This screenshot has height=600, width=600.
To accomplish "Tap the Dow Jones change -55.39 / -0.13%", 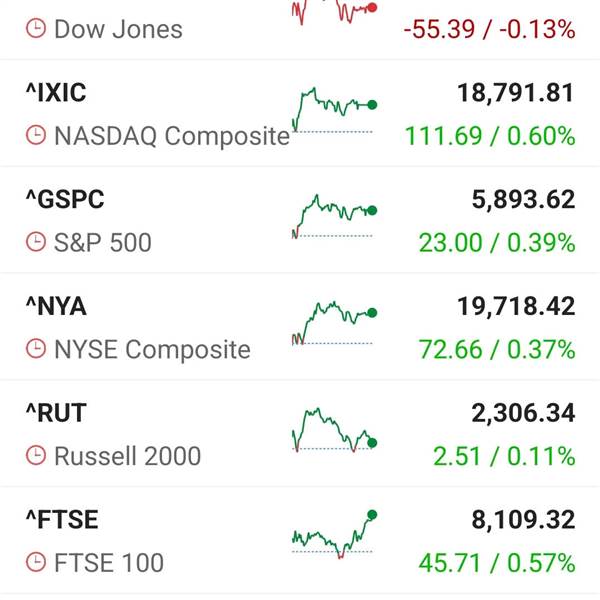I will [489, 29].
